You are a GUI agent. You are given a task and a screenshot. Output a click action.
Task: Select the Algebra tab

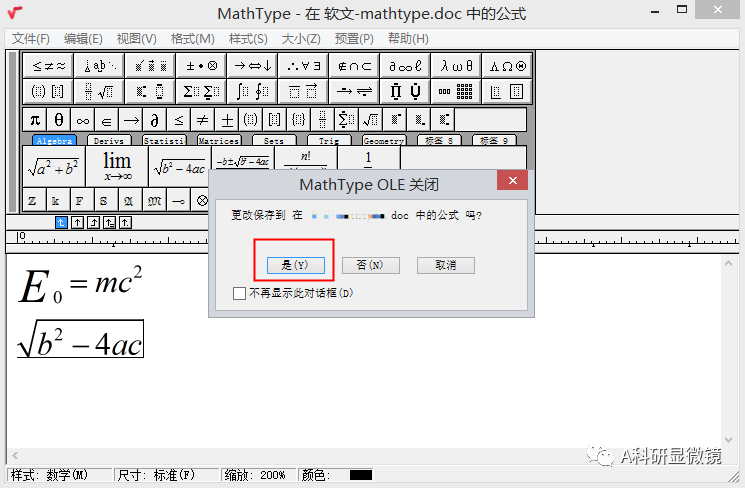click(53, 141)
